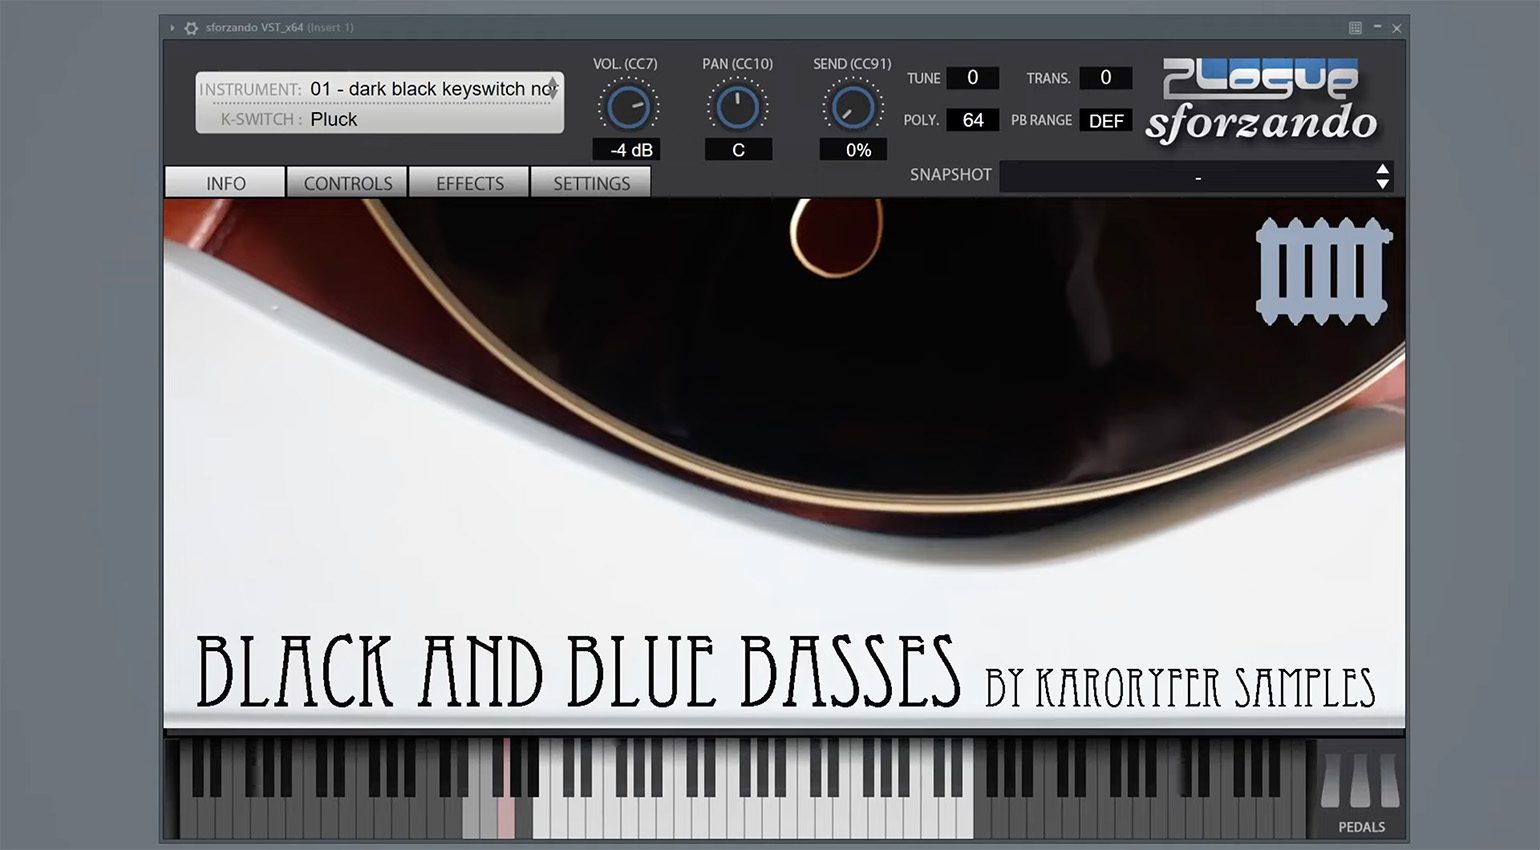Click the Snapshot up/down stepper arrows

1382,177
